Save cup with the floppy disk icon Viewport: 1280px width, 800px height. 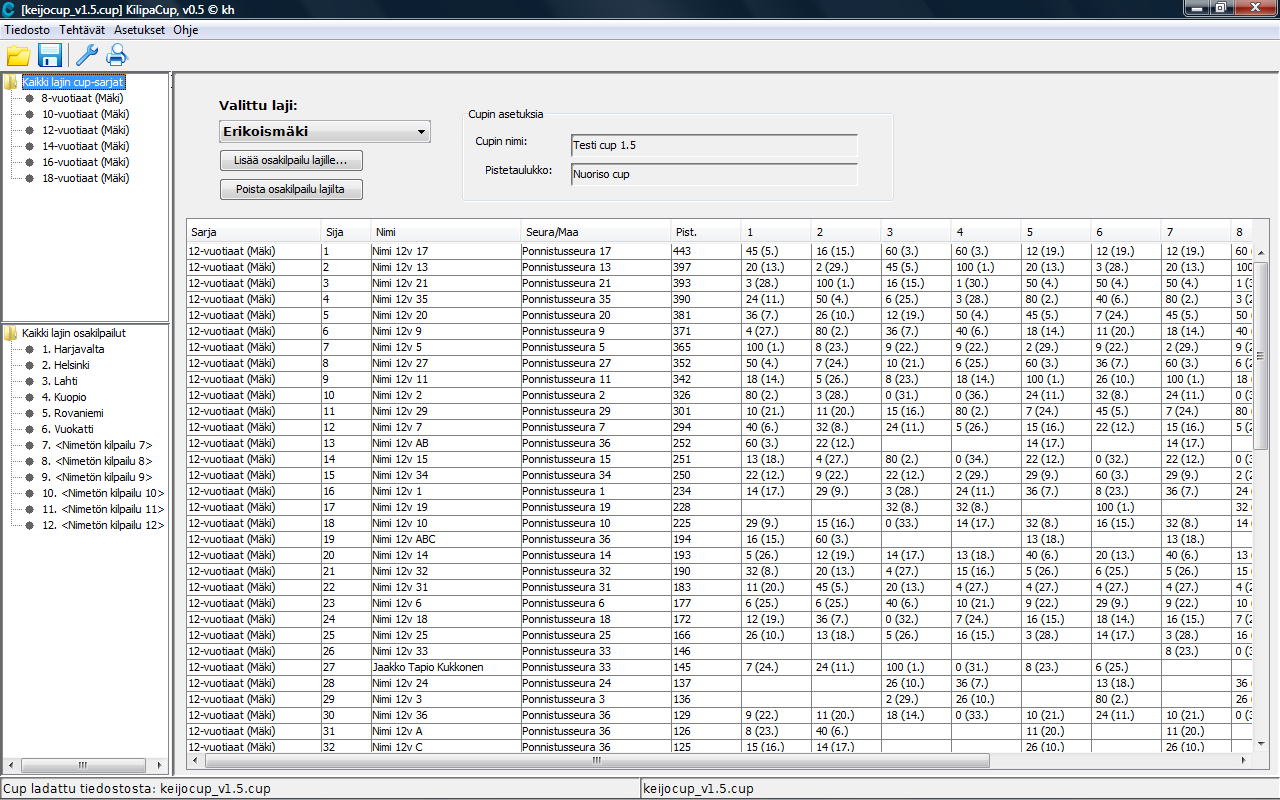50,56
